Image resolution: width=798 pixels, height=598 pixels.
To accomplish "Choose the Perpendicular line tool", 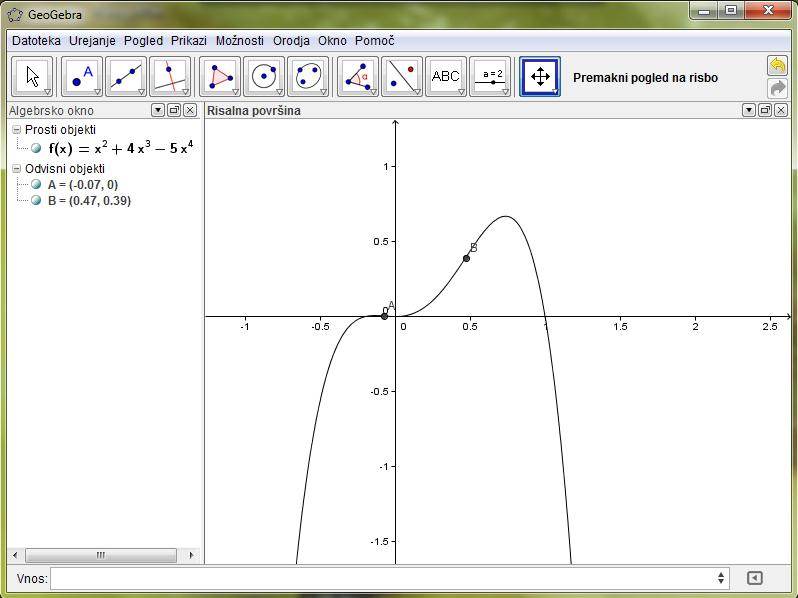I will point(170,76).
